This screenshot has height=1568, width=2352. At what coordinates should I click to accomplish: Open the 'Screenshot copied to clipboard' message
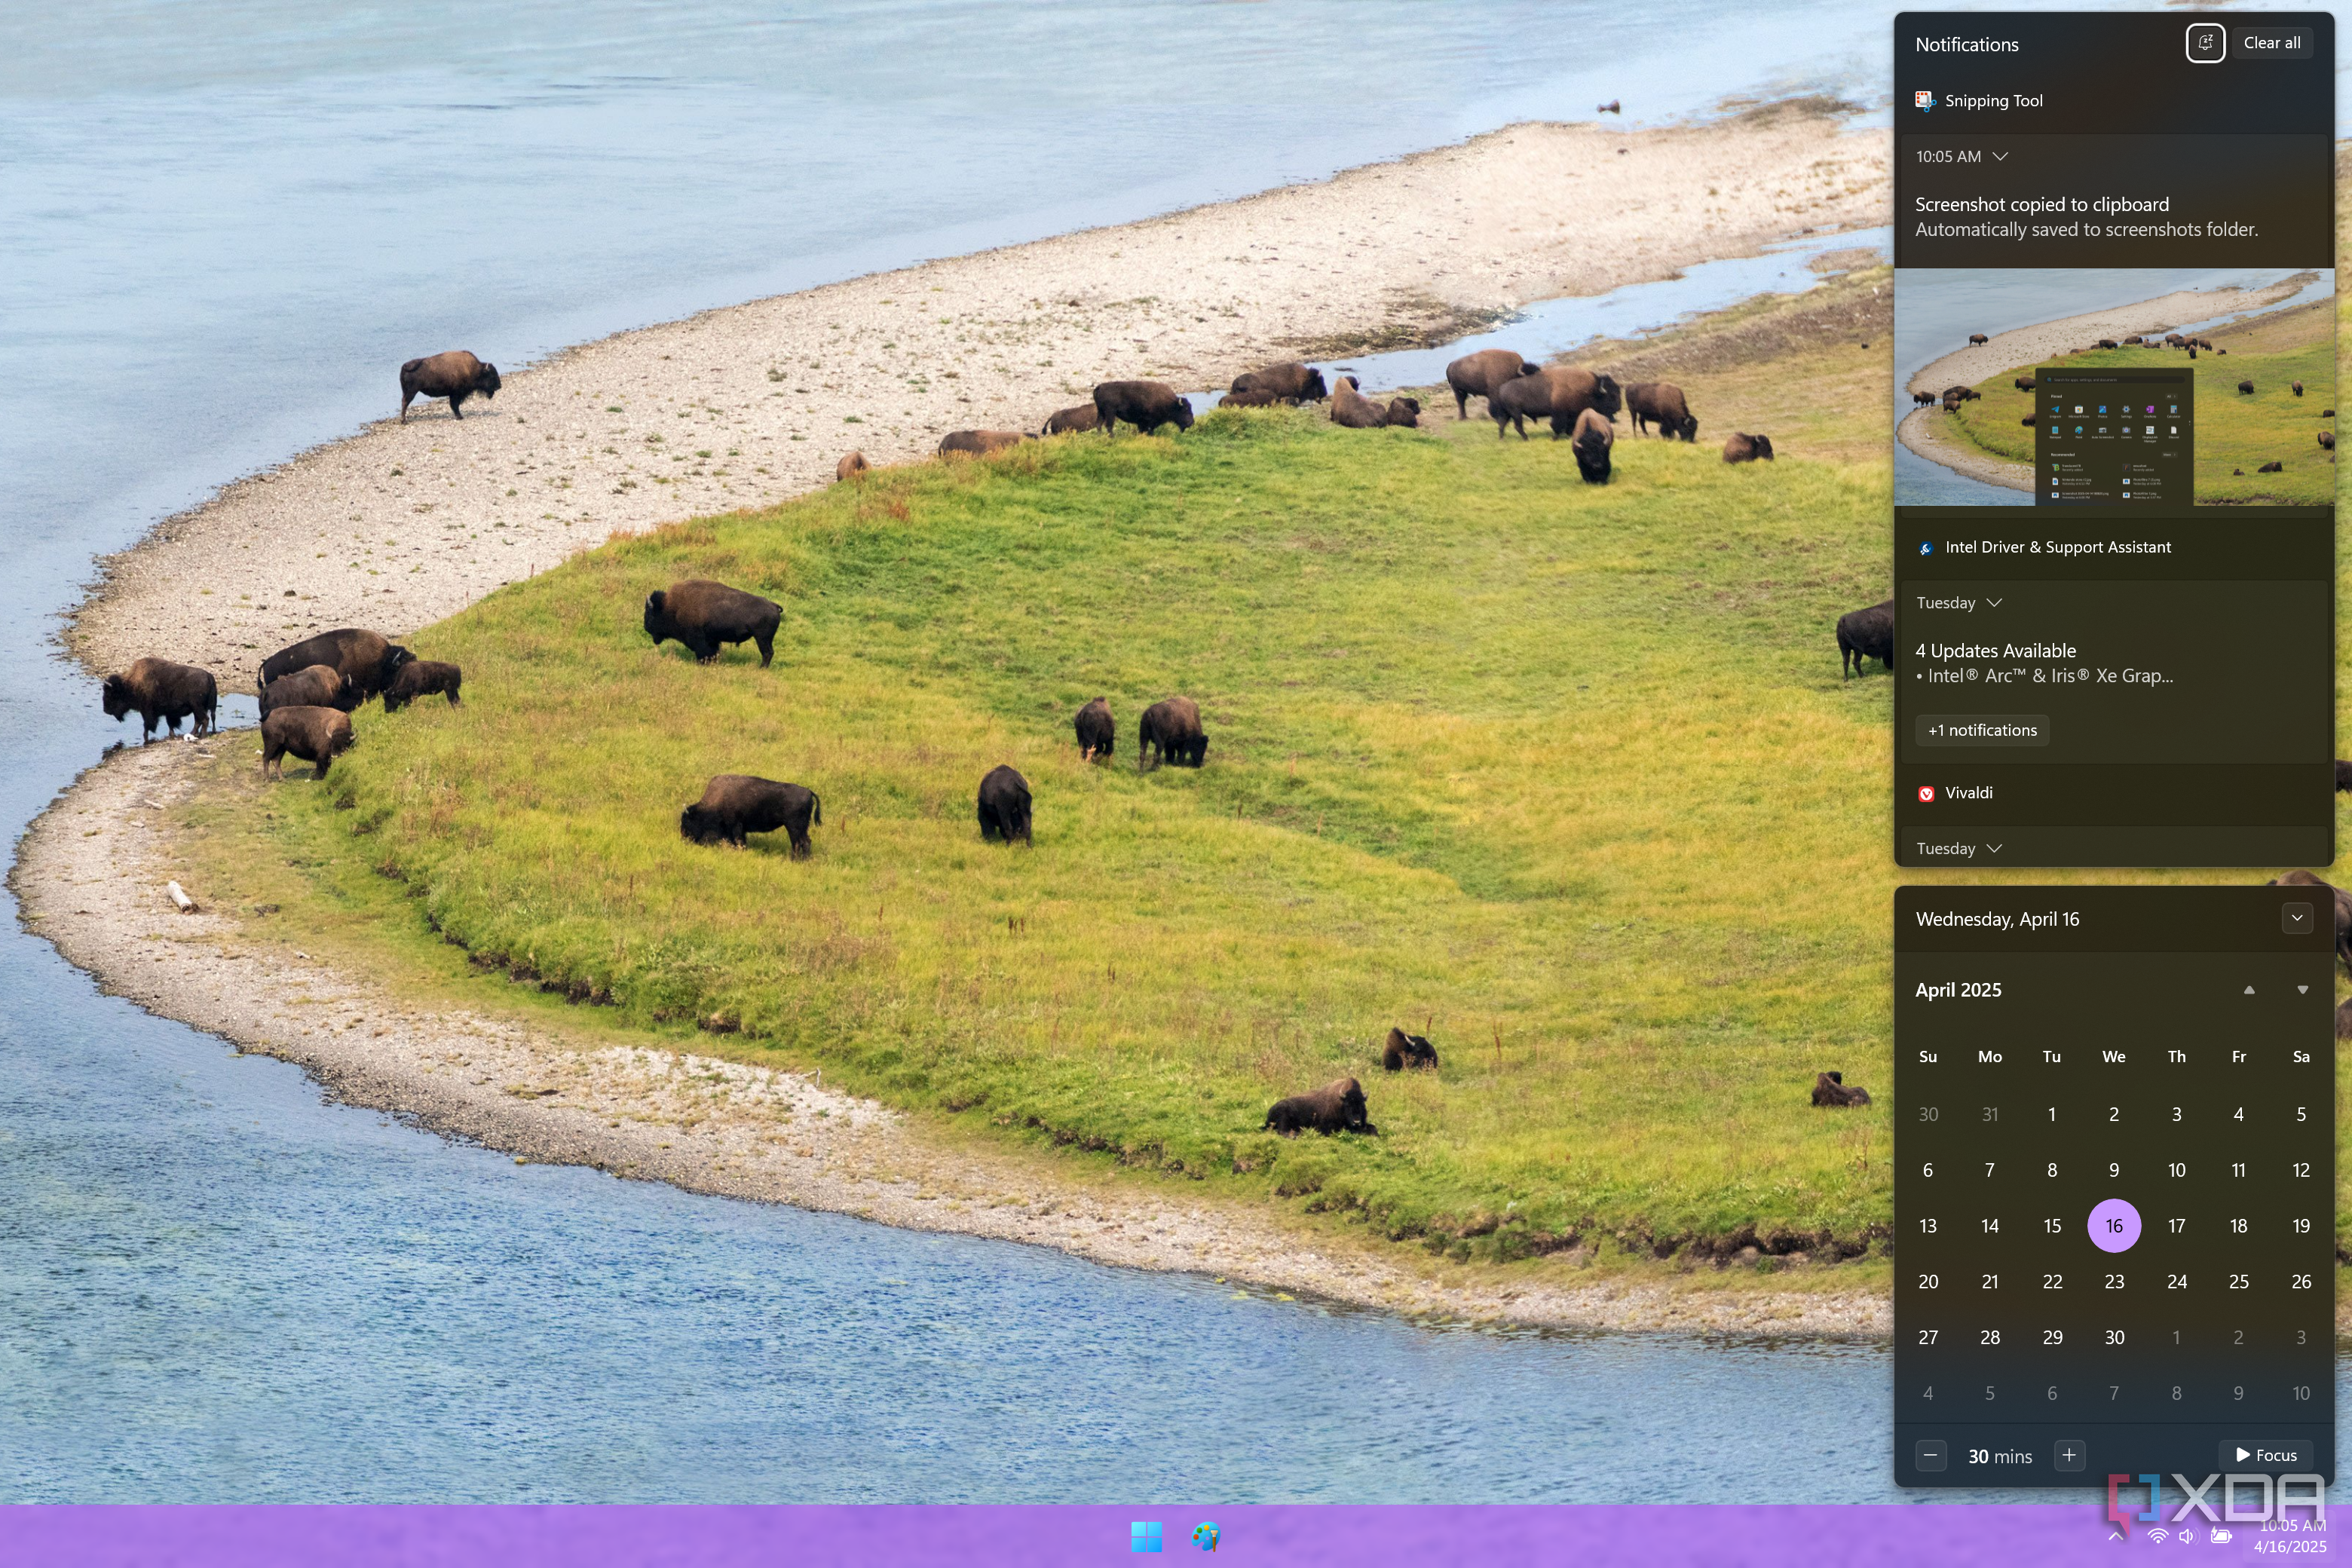tap(2041, 204)
